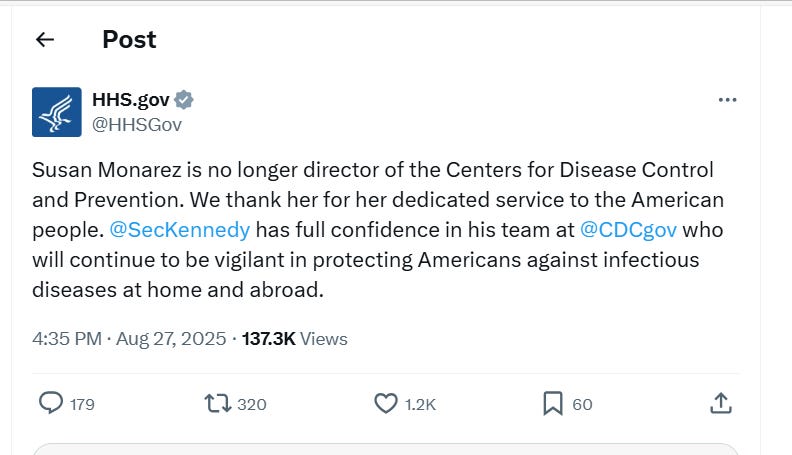
Task: Go back using the left arrow
Action: (44, 40)
